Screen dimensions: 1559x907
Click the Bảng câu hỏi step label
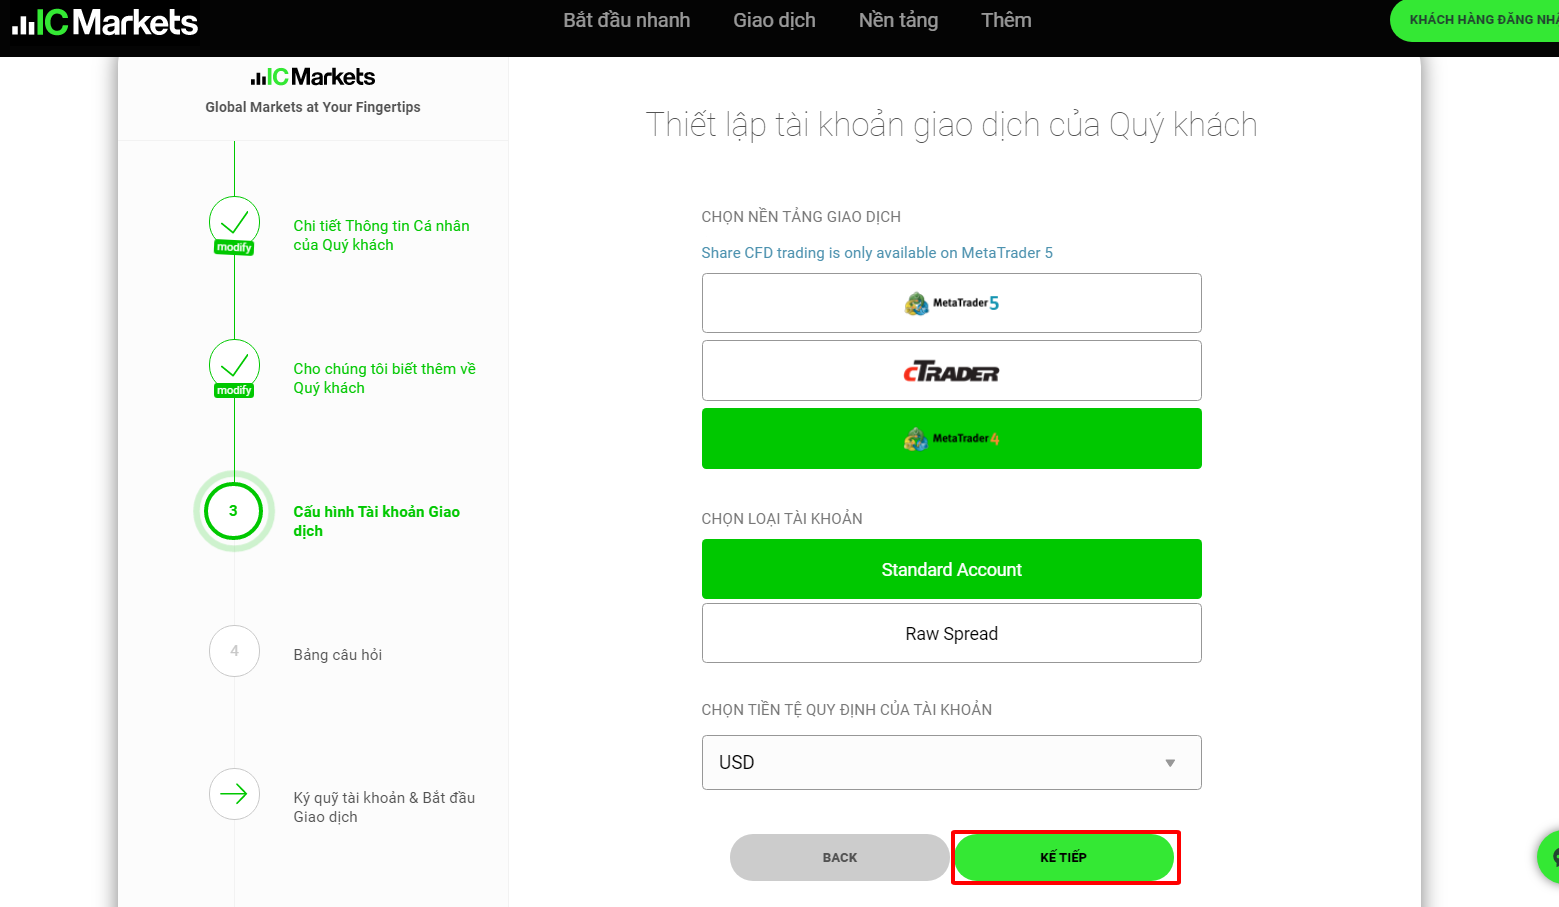click(338, 655)
